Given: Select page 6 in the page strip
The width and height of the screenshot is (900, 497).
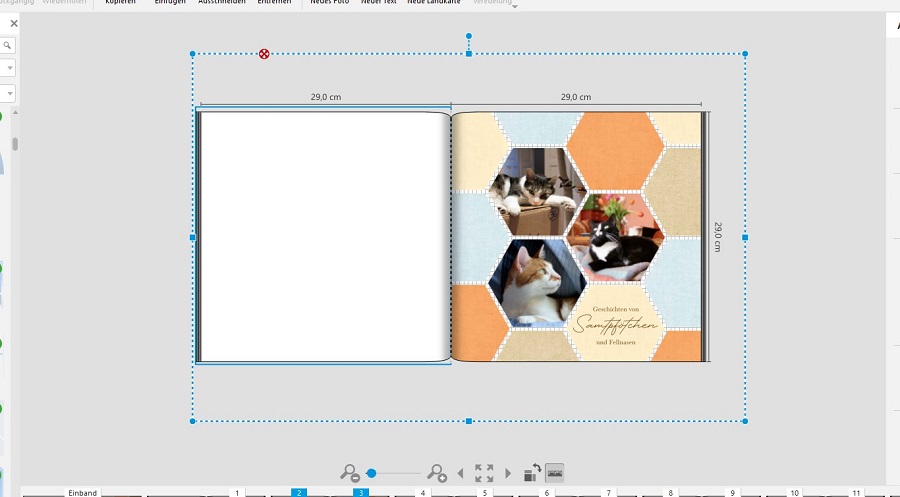Looking at the screenshot, I should [546, 492].
